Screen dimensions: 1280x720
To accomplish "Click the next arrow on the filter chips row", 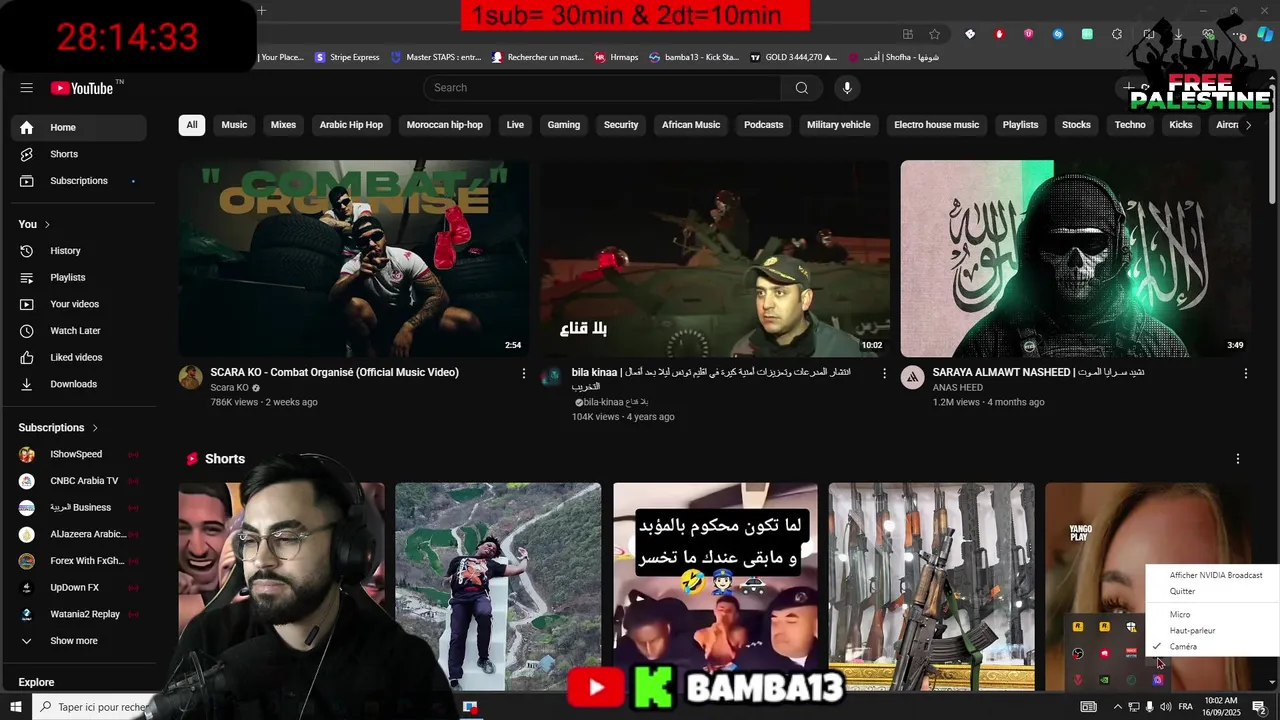I will pyautogui.click(x=1248, y=125).
